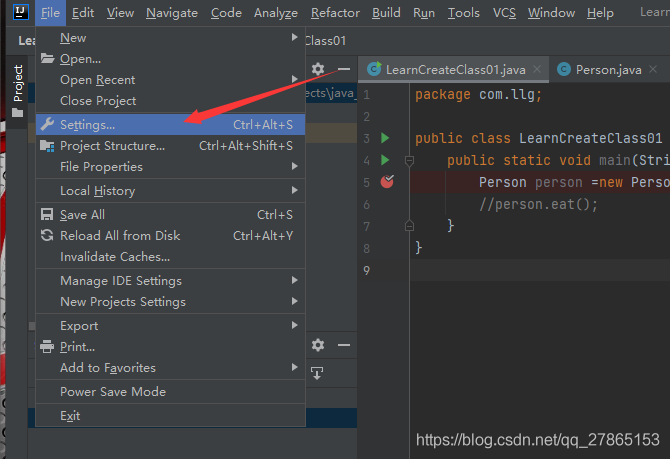Click the run gutter arrow beside the main method

tap(385, 160)
